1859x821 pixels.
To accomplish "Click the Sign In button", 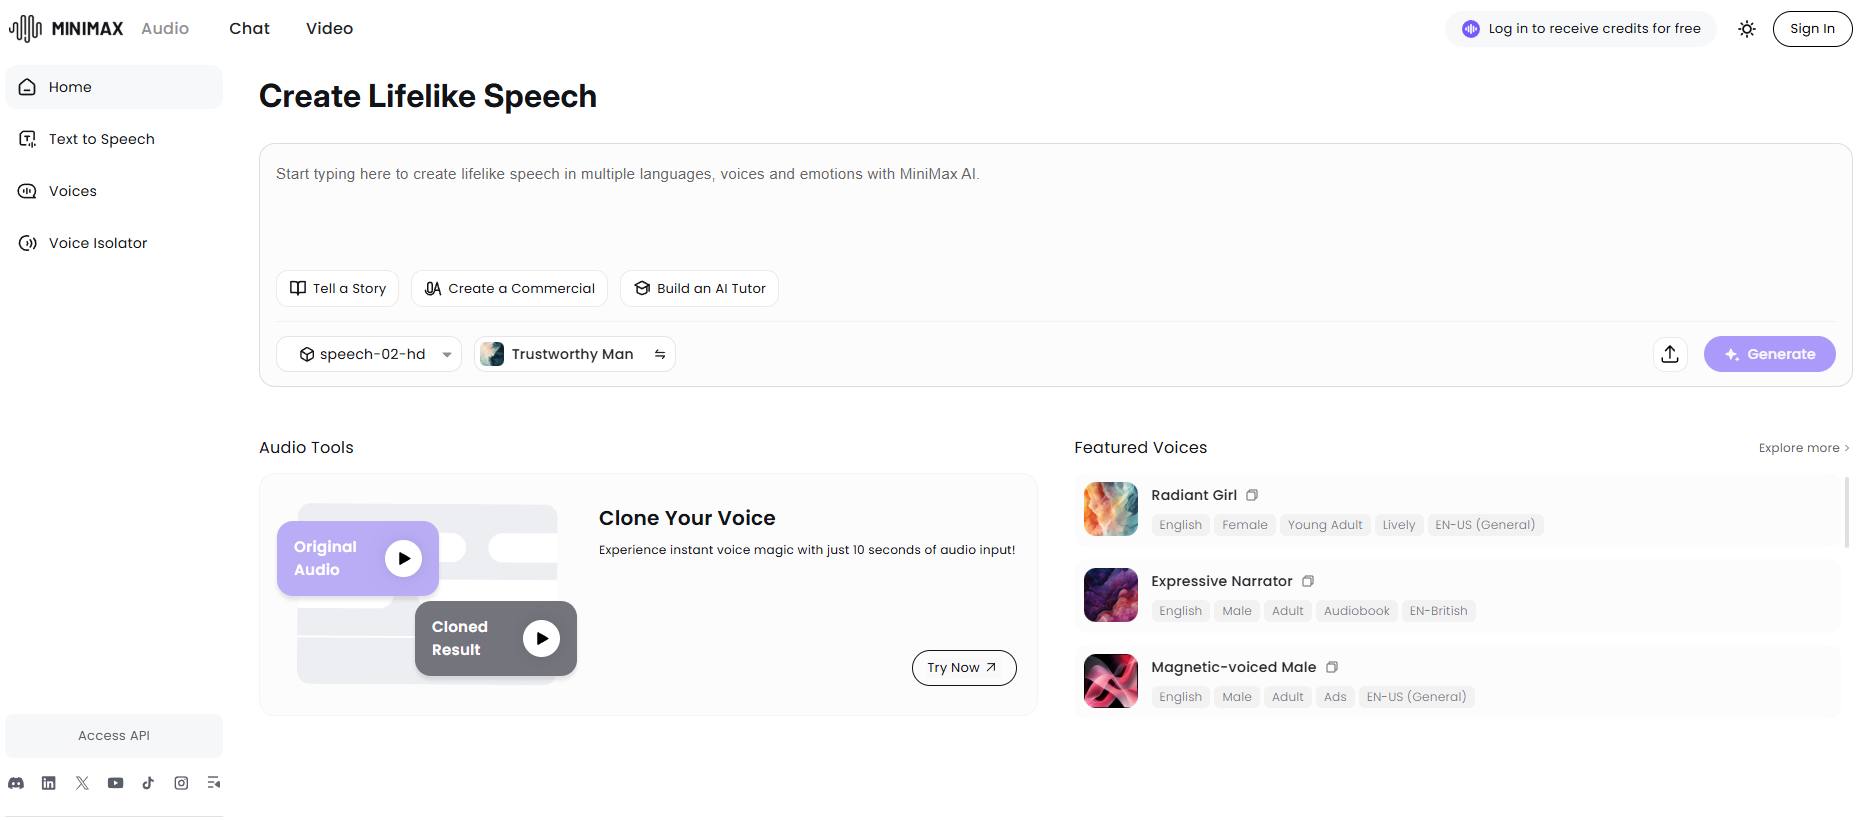I will click(x=1812, y=29).
